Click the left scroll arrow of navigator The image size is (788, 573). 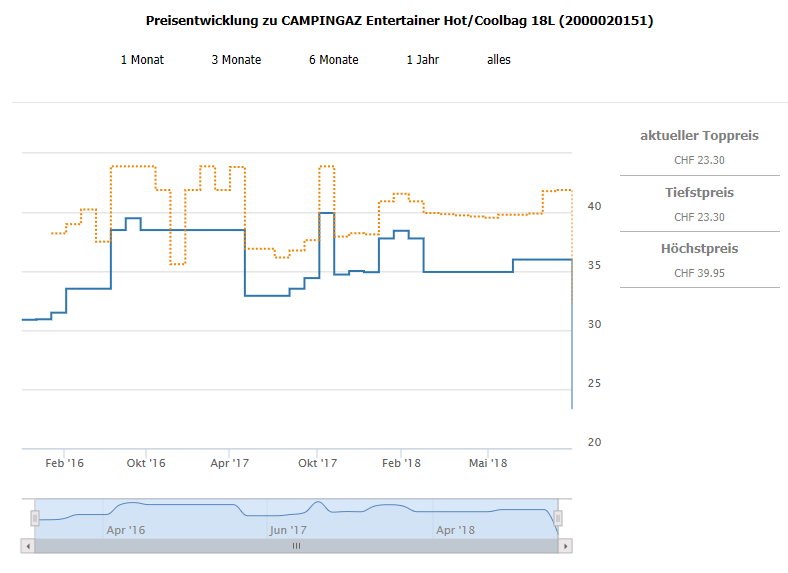coord(28,546)
